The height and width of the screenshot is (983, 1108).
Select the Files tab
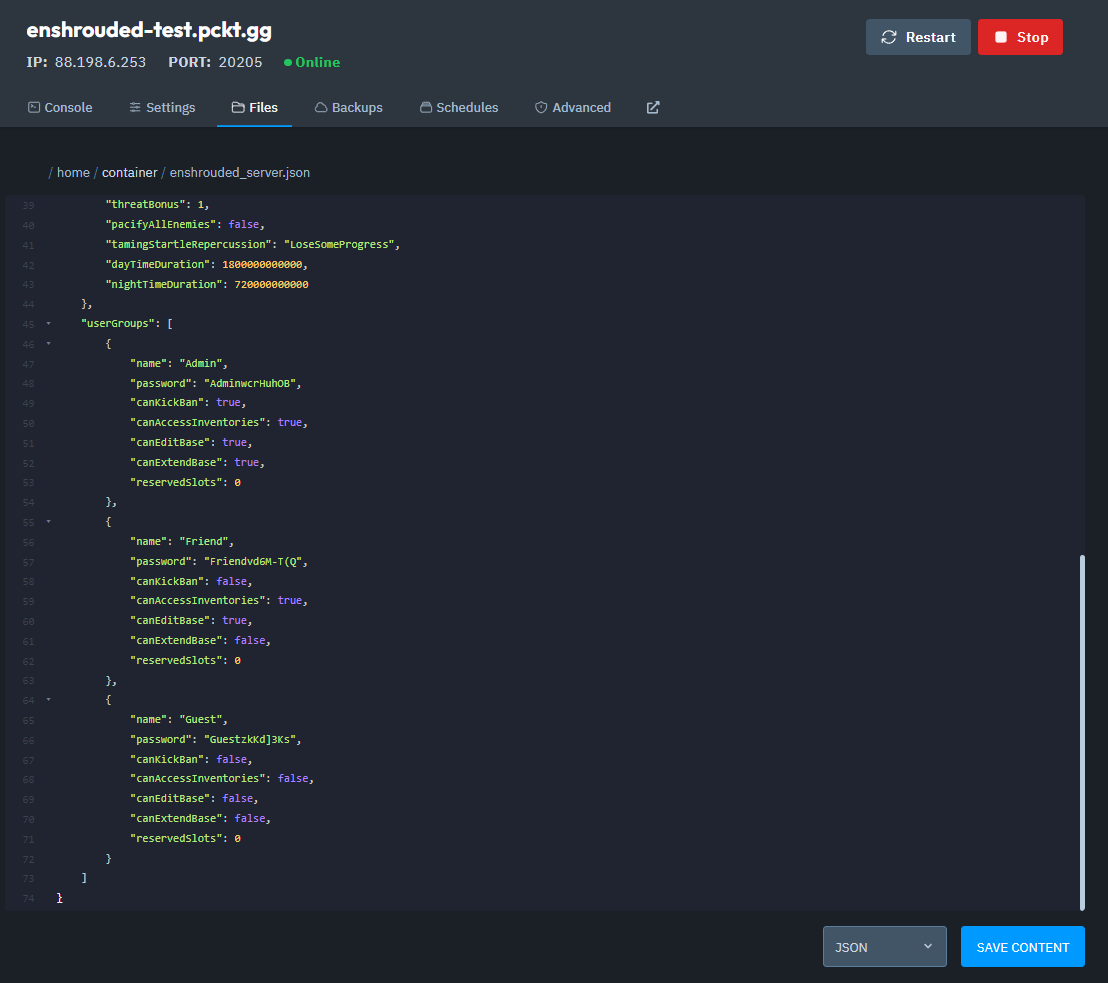[254, 107]
